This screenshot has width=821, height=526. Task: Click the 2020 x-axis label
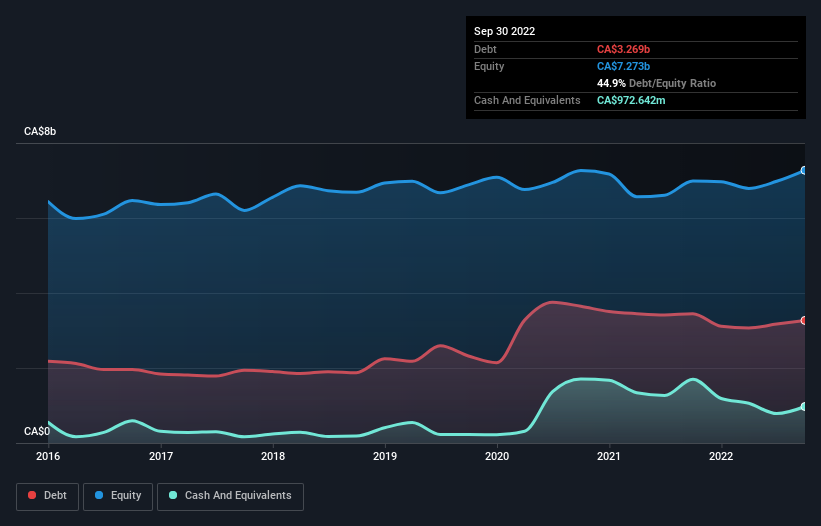click(497, 456)
